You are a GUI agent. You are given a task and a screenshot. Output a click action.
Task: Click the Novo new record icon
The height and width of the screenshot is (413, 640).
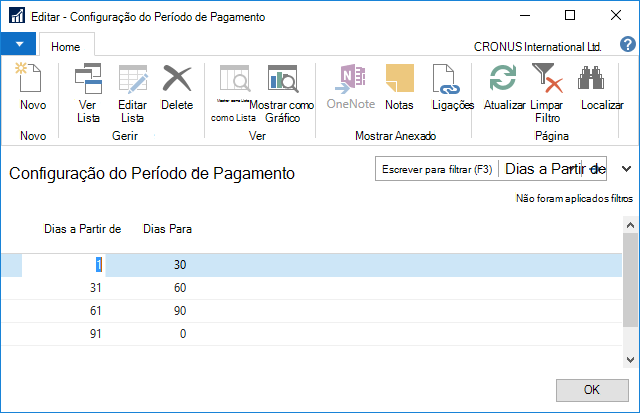(29, 78)
